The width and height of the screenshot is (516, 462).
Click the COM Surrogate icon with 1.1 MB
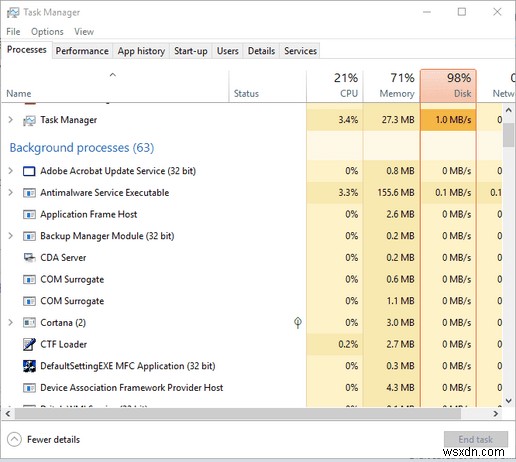point(29,301)
